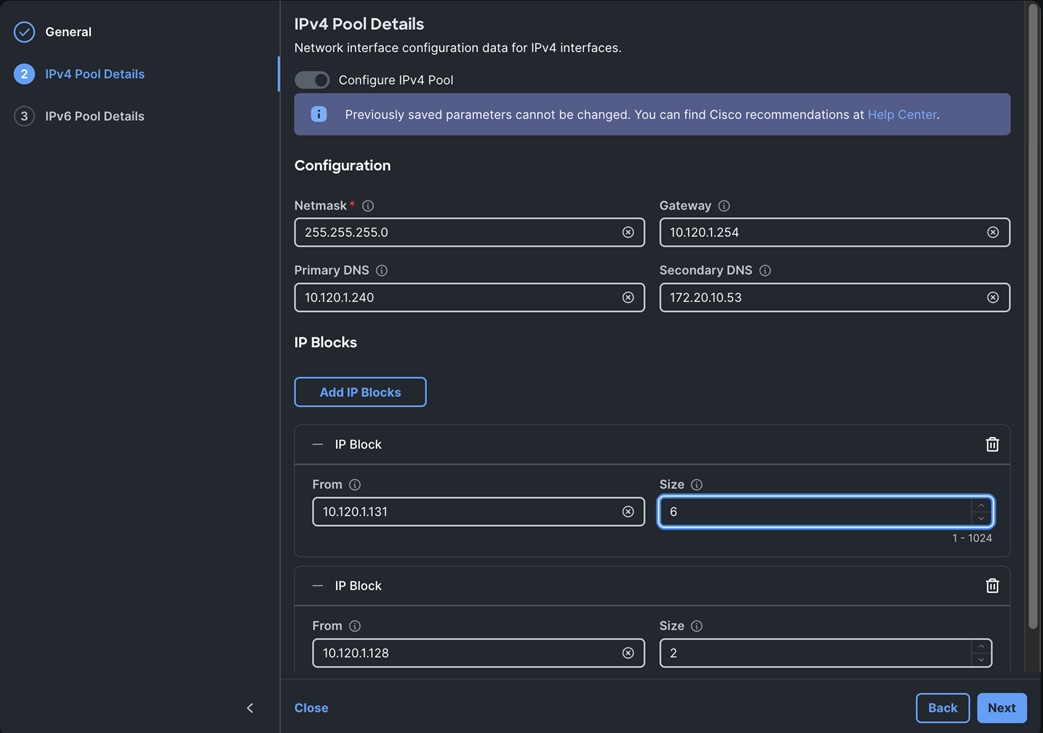1043x733 pixels.
Task: Click the From field containing 10.120.1.128
Action: 479,653
